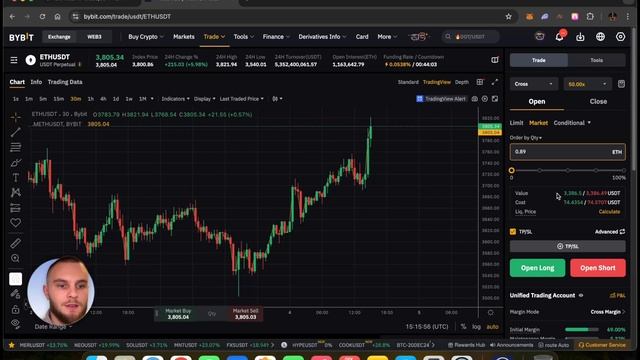Open the Markets menu item
Image resolution: width=640 pixels, height=360 pixels.
point(184,37)
